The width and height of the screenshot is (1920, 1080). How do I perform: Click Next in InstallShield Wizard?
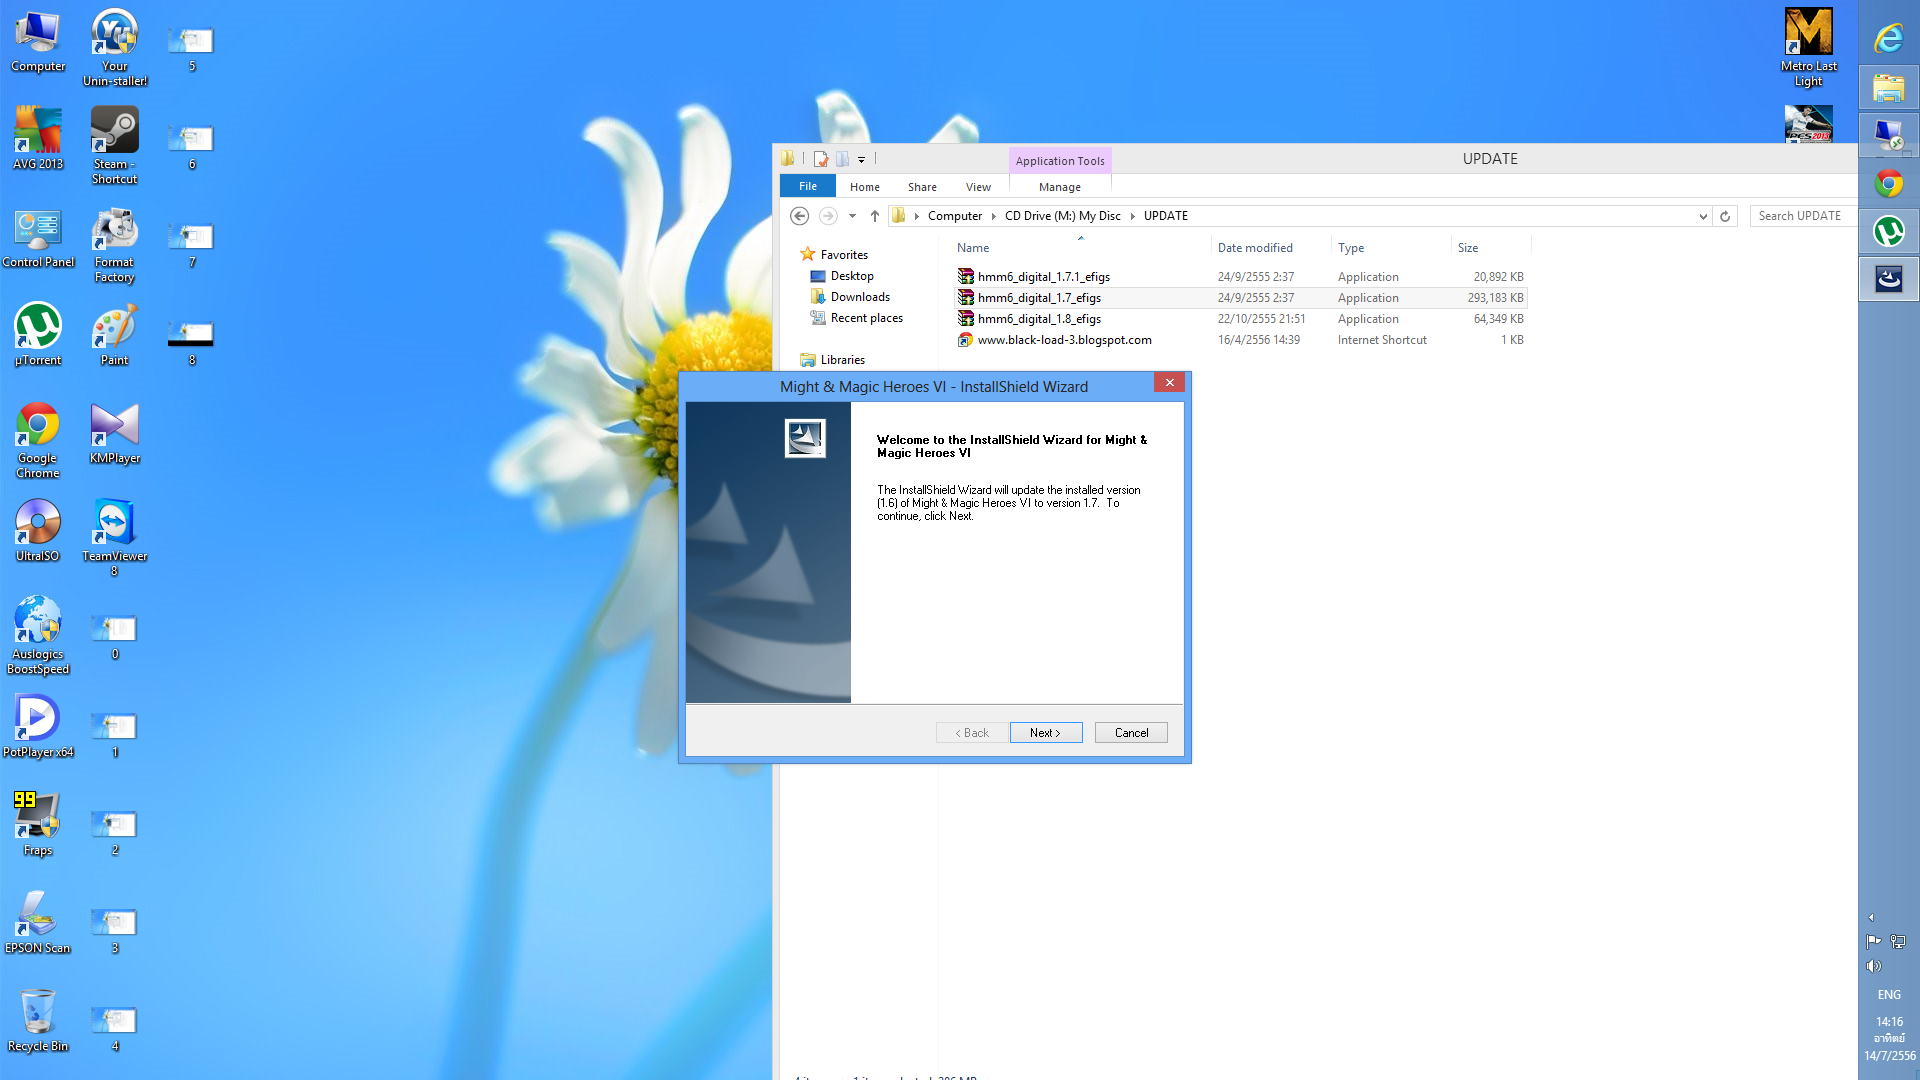(x=1045, y=733)
